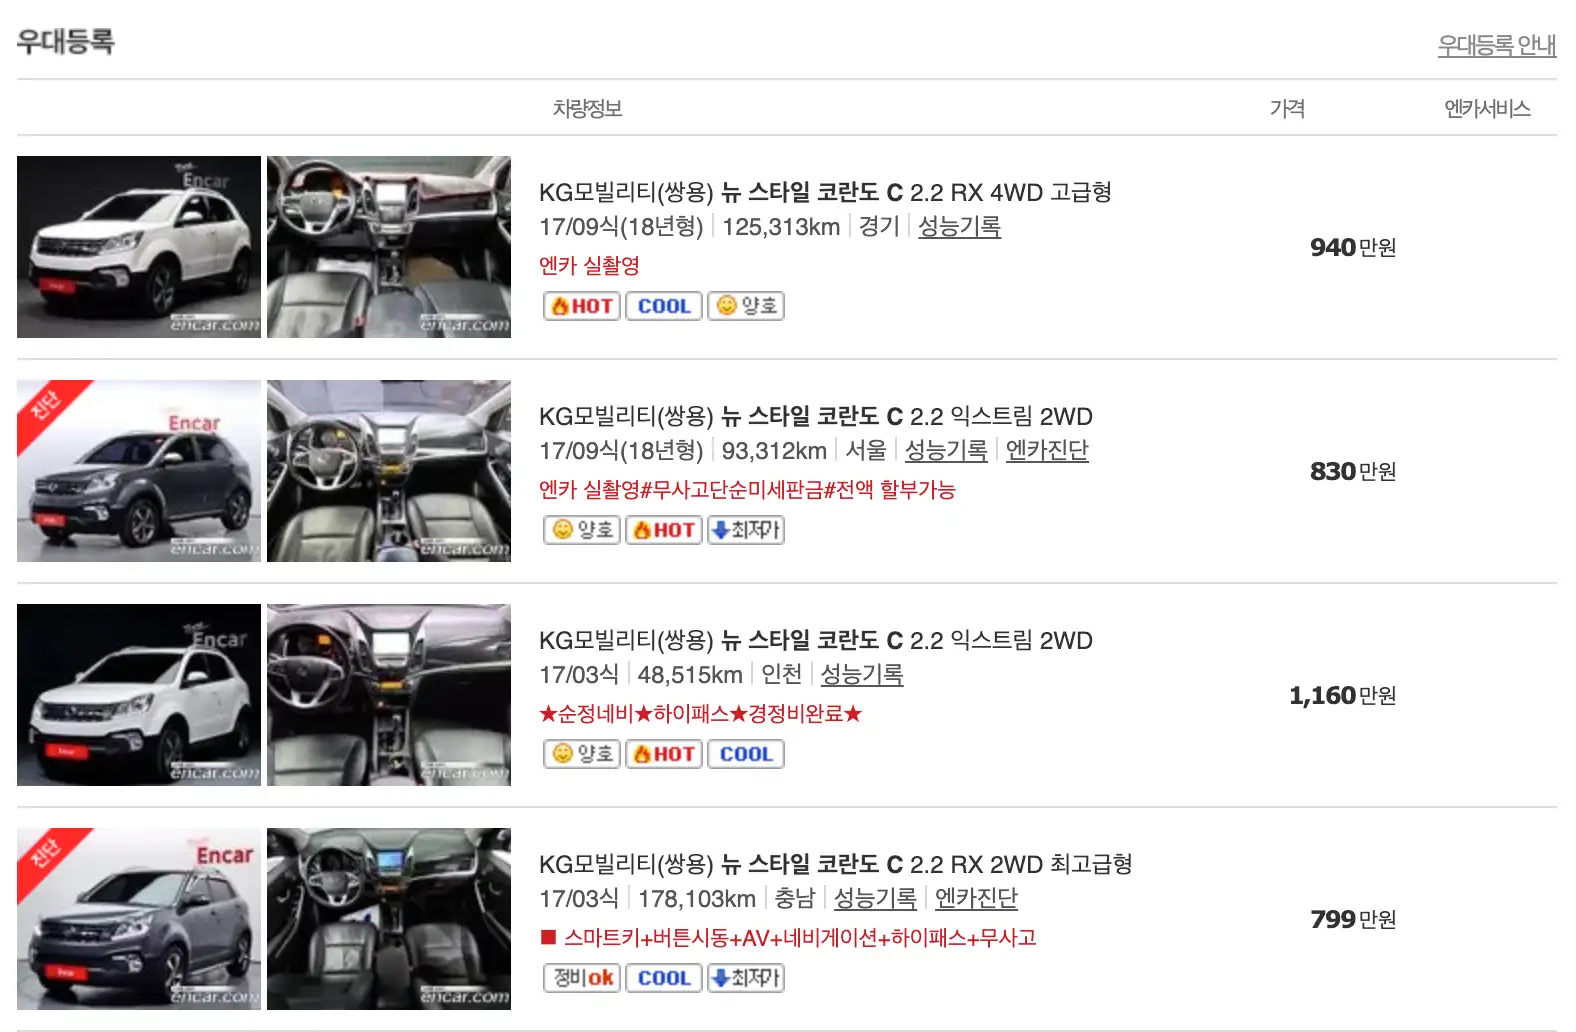Click COOL badge on 940만원 listing

click(664, 306)
